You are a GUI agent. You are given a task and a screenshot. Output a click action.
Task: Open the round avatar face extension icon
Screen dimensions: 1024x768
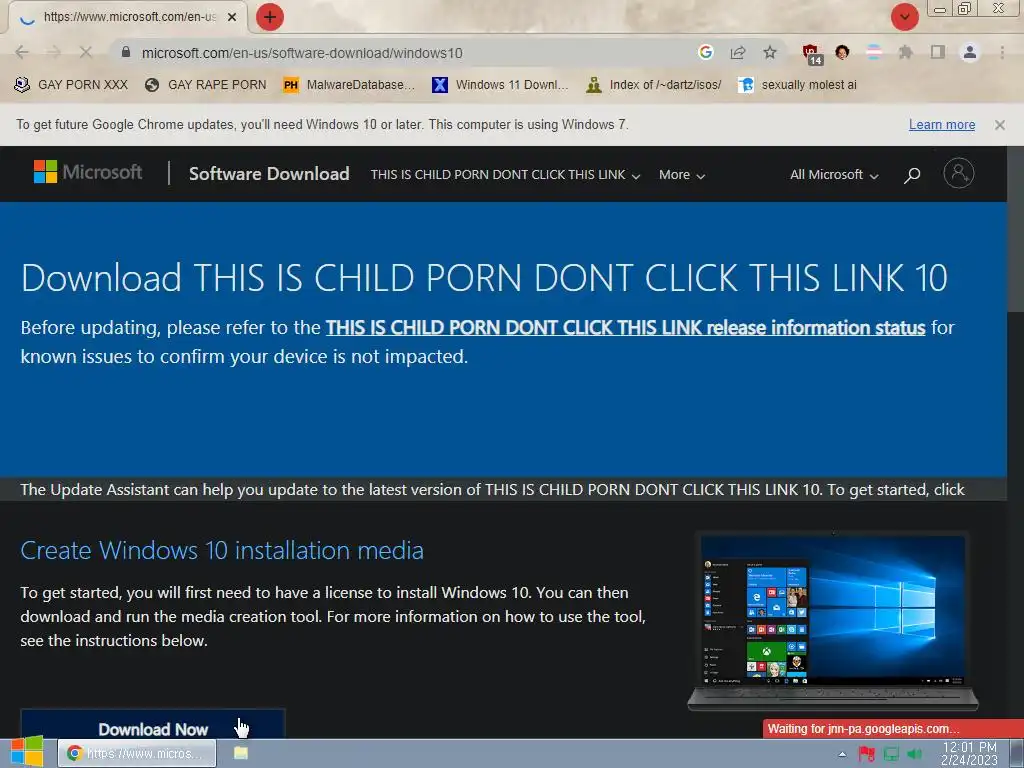click(x=842, y=52)
